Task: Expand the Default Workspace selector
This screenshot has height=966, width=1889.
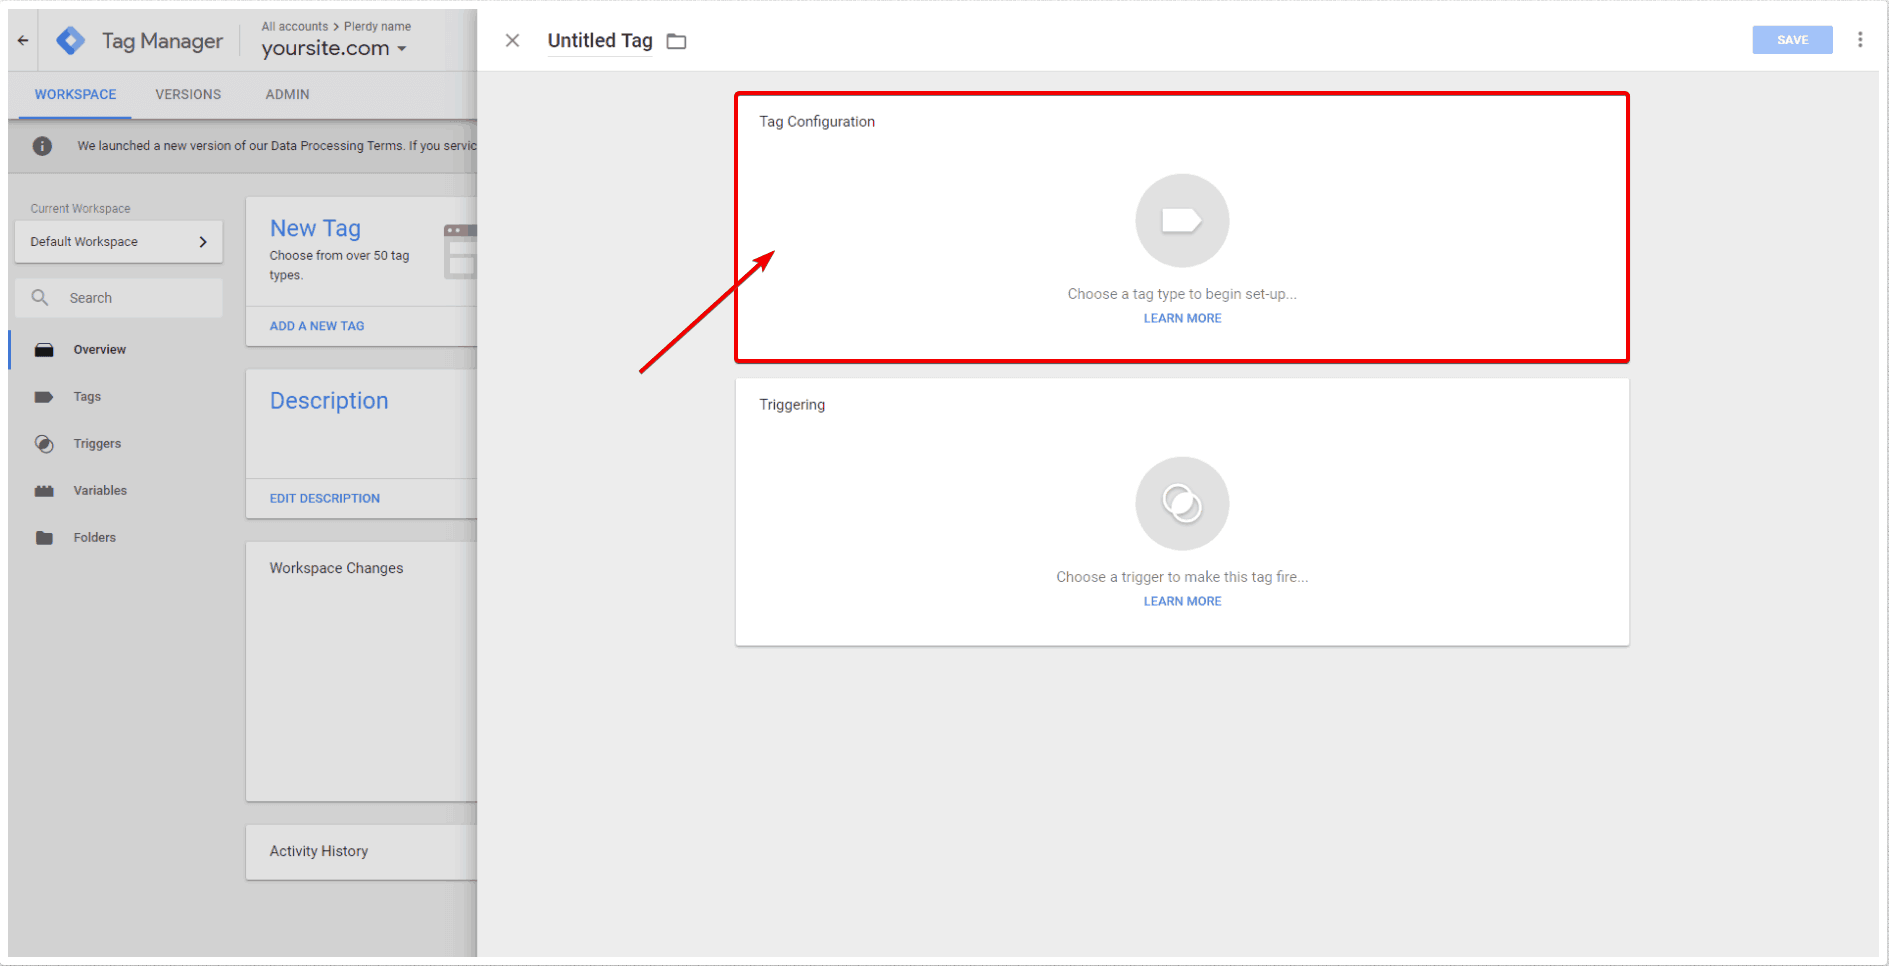Action: point(119,242)
